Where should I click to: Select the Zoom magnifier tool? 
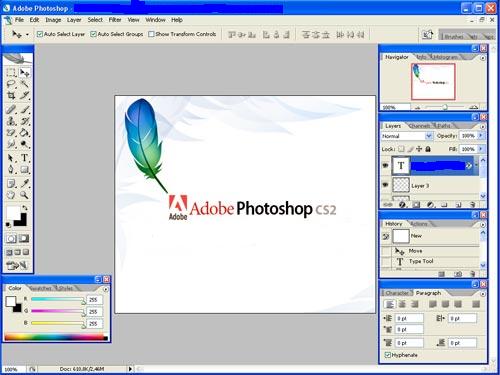24,195
